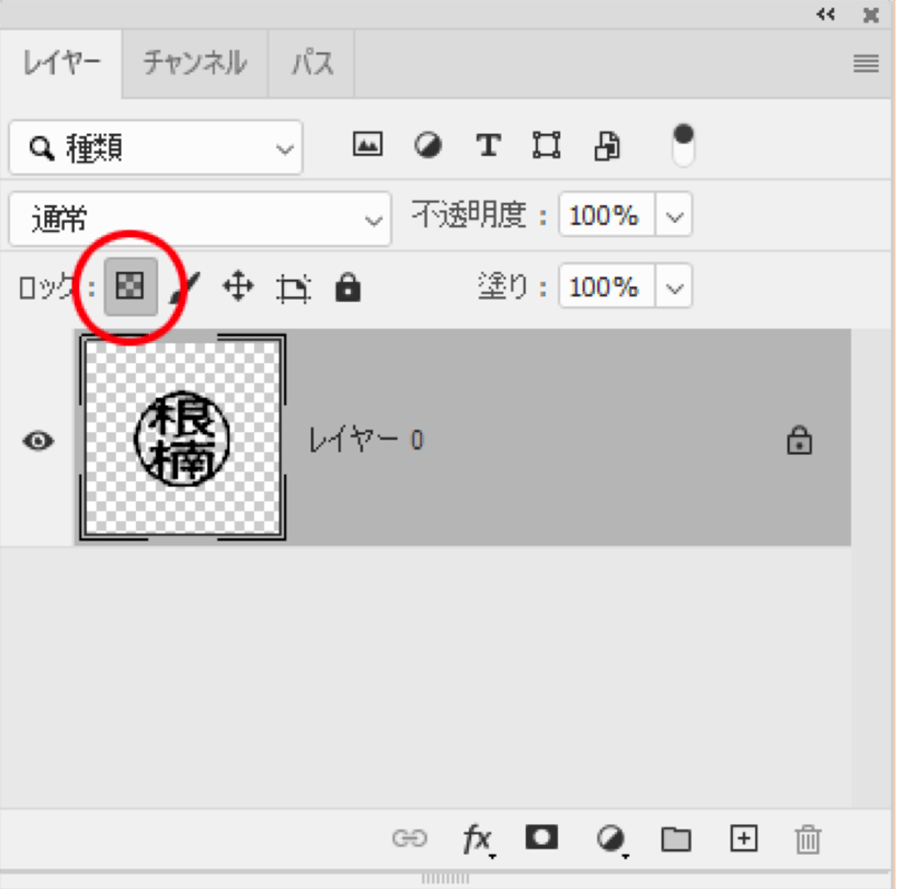The width and height of the screenshot is (900, 889).
Task: Open the Layers panel hamburger menu
Action: pyautogui.click(x=866, y=63)
